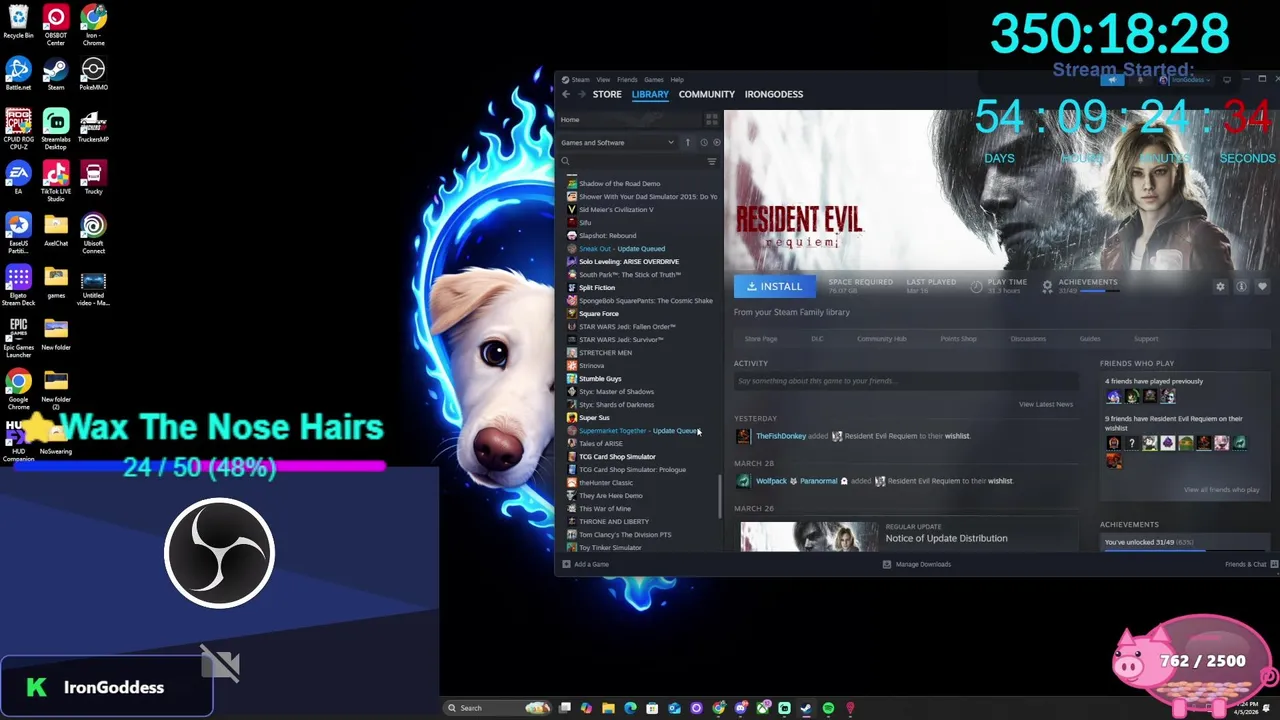Image resolution: width=1280 pixels, height=720 pixels.
Task: Open the DLC link
Action: (817, 339)
